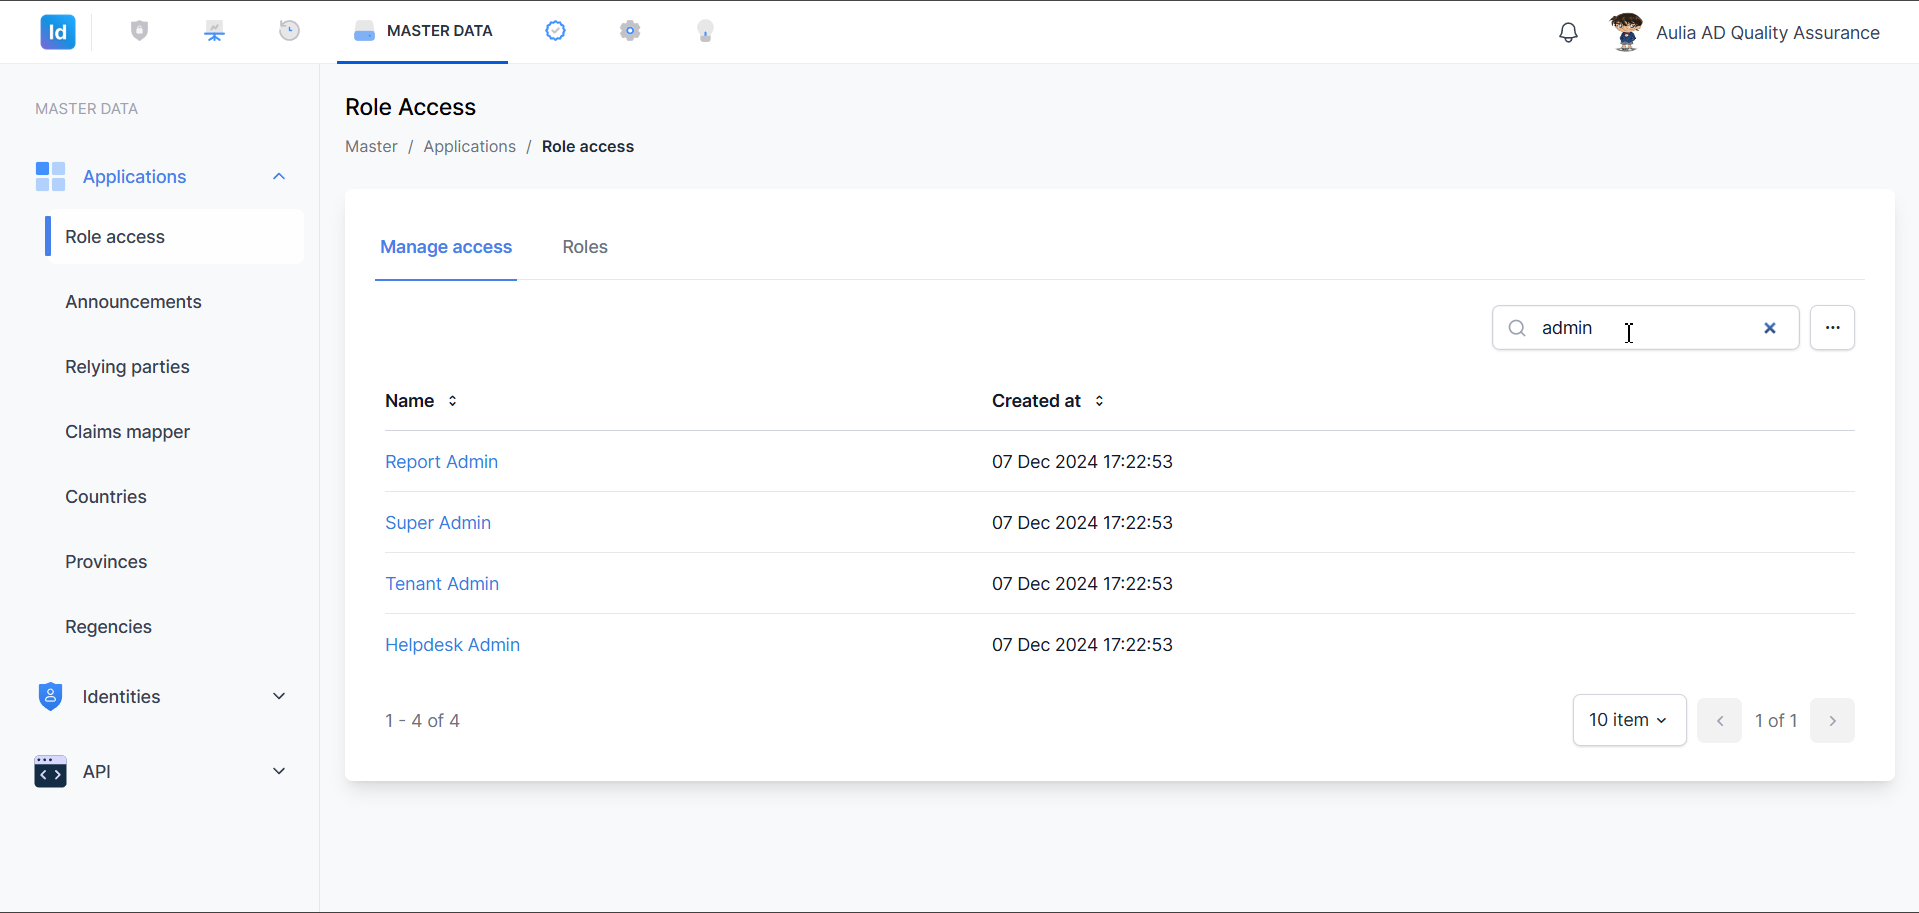The height and width of the screenshot is (913, 1919).
Task: Click the Applications grid icon in sidebar
Action: pyautogui.click(x=50, y=176)
